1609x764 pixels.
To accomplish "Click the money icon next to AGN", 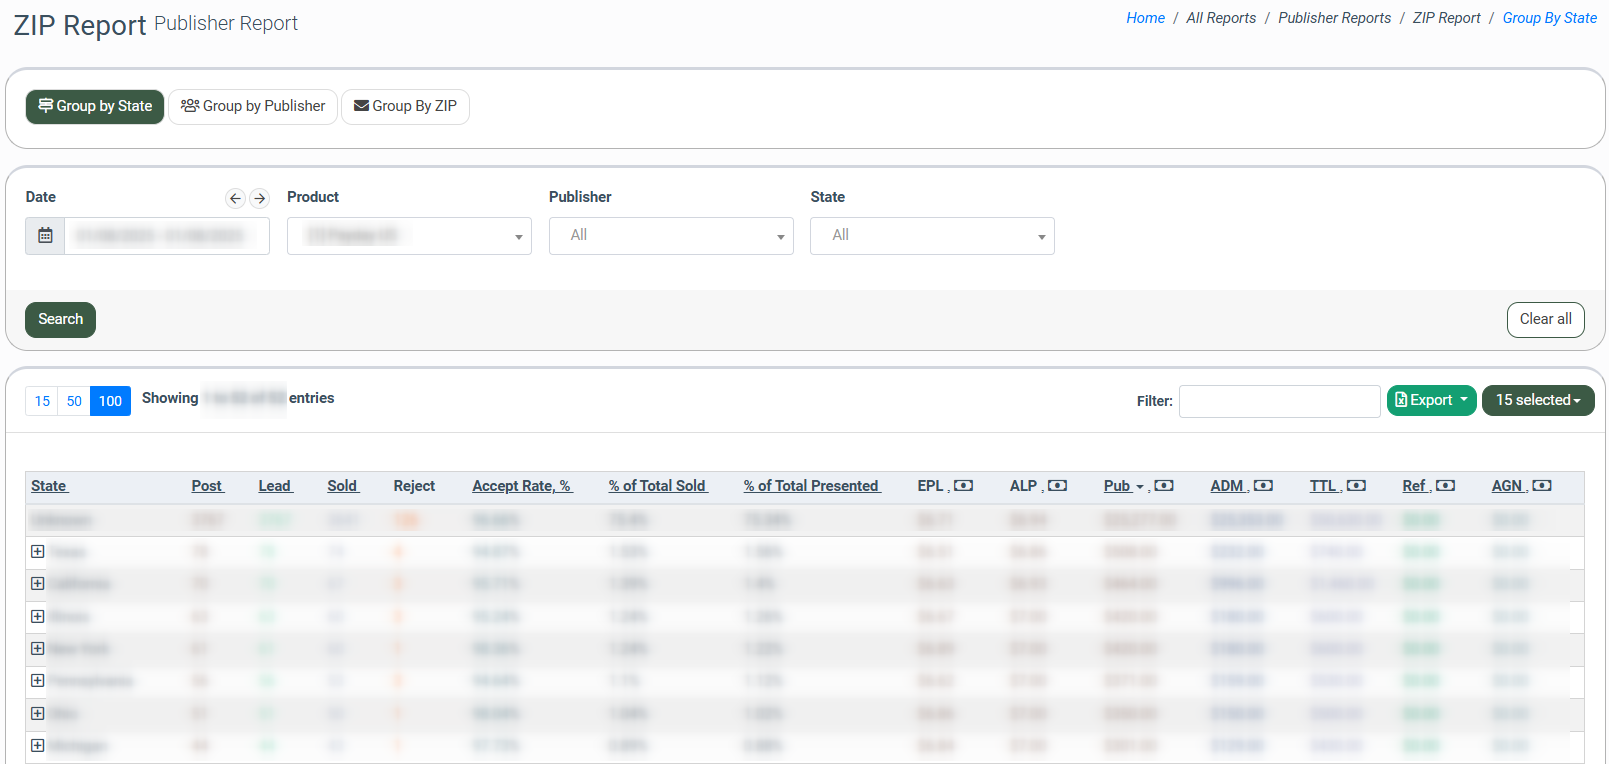I will (1542, 486).
